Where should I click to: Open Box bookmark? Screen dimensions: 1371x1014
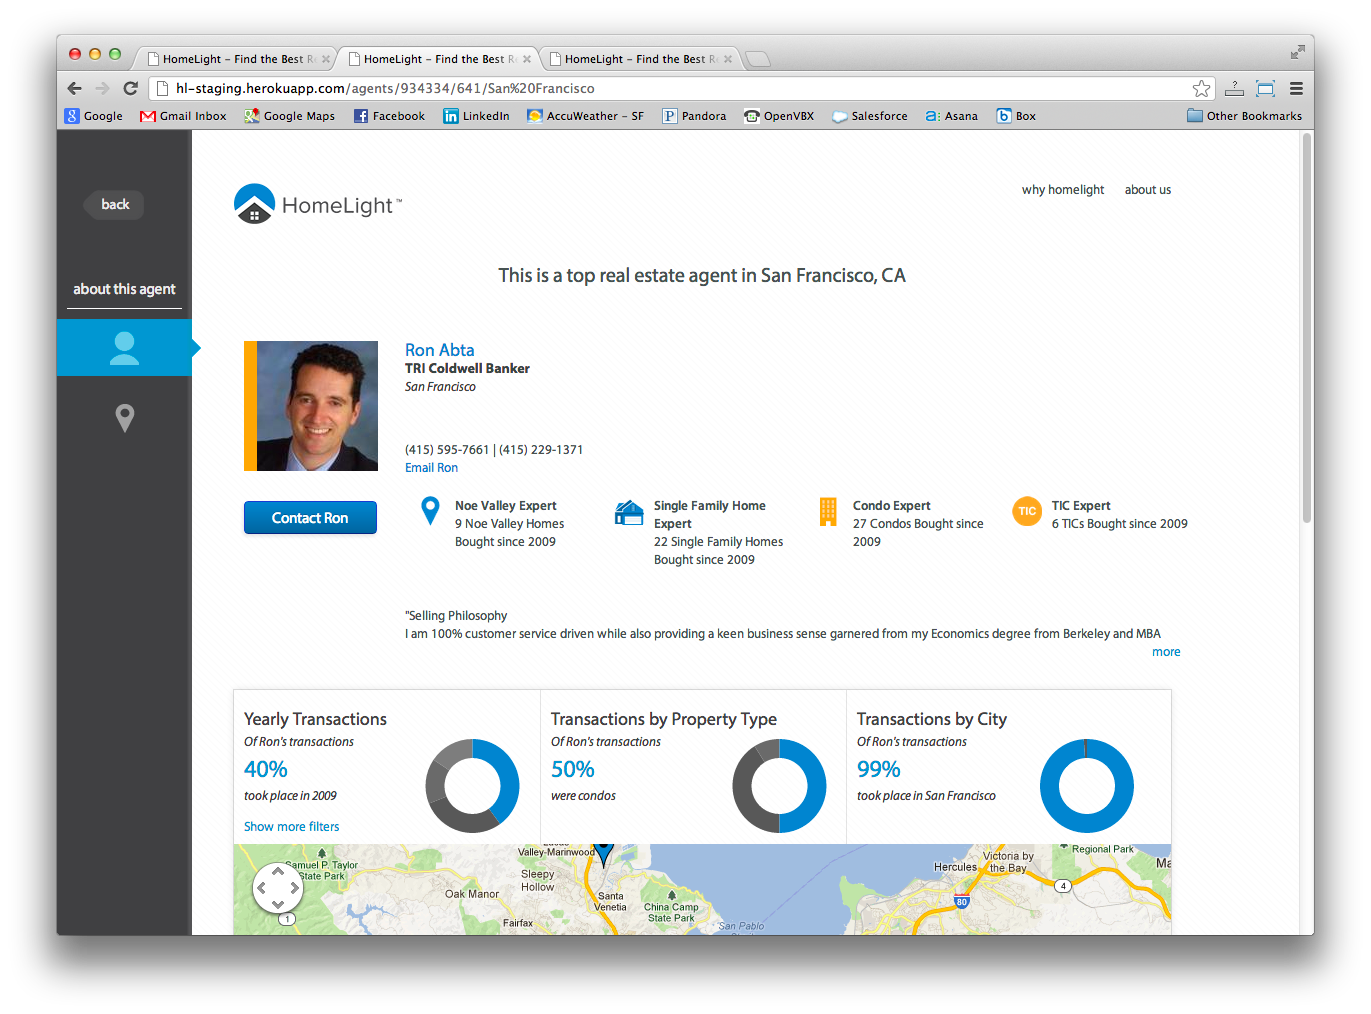[1016, 116]
